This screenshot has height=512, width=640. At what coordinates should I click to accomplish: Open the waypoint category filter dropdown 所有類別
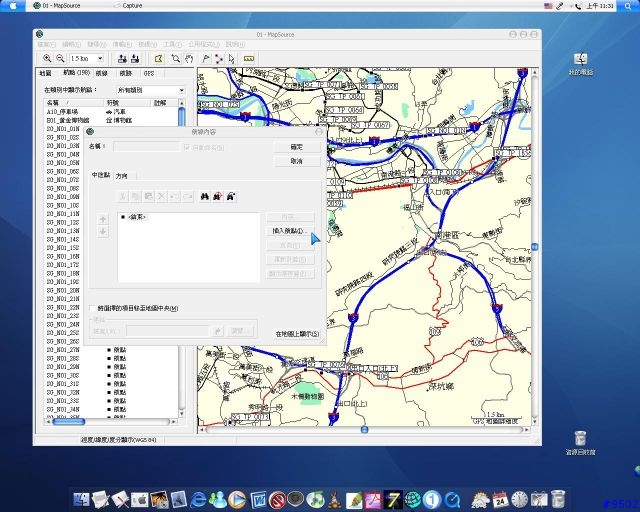pyautogui.click(x=151, y=90)
